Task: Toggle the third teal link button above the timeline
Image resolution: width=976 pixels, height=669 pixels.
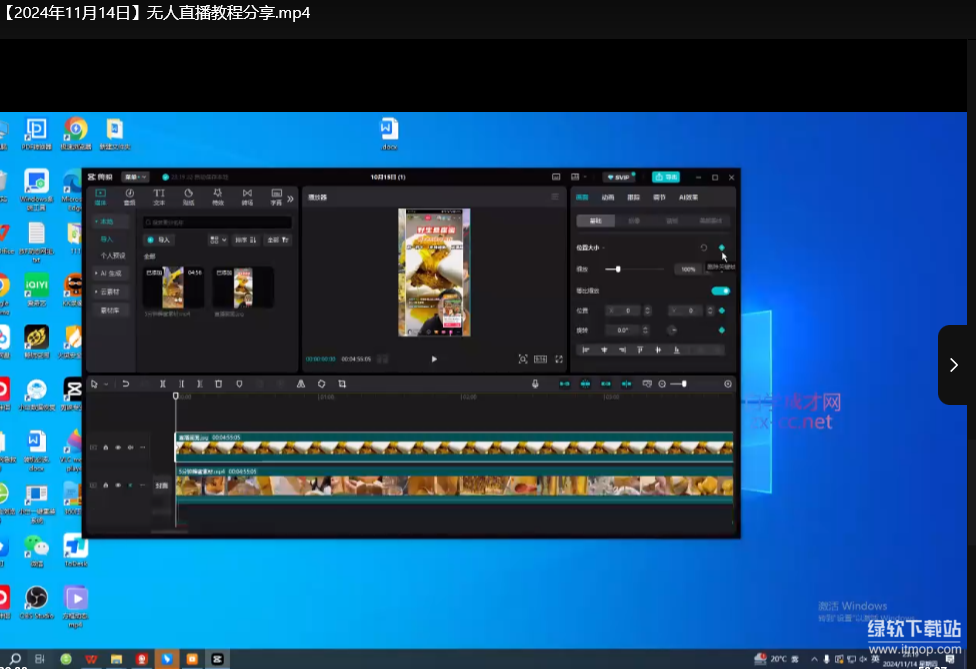Action: [x=606, y=384]
